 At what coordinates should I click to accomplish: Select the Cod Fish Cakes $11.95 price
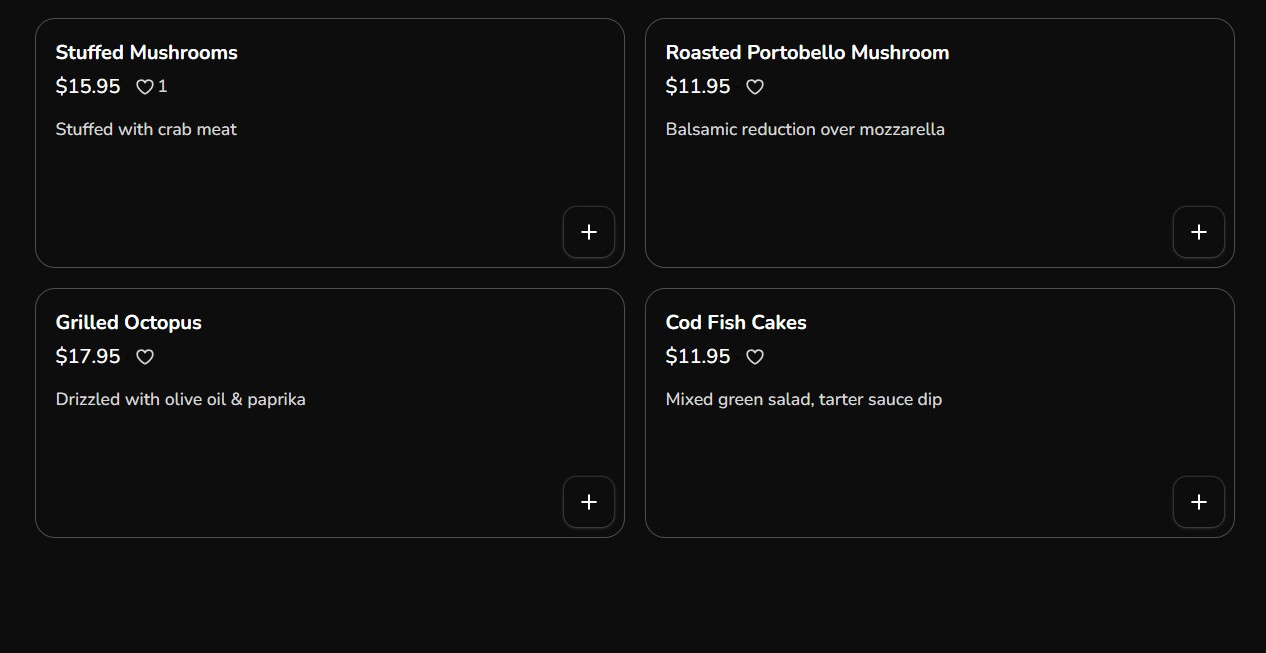click(x=698, y=357)
